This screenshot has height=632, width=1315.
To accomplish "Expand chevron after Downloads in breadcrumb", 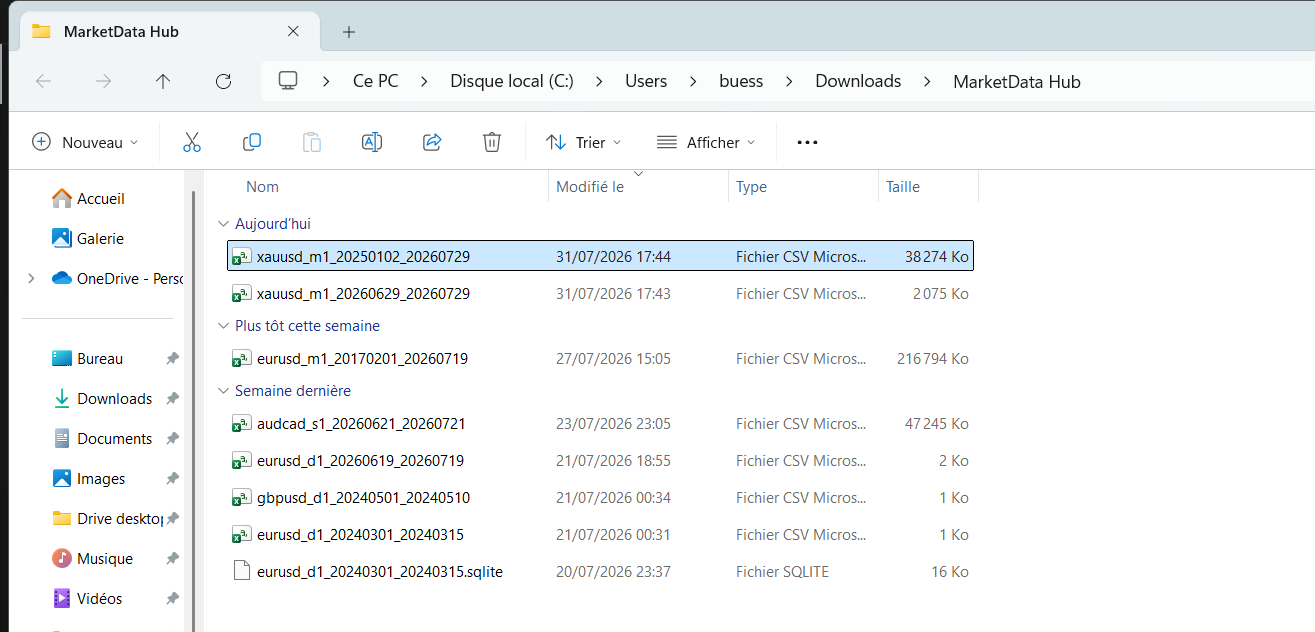I will [927, 81].
